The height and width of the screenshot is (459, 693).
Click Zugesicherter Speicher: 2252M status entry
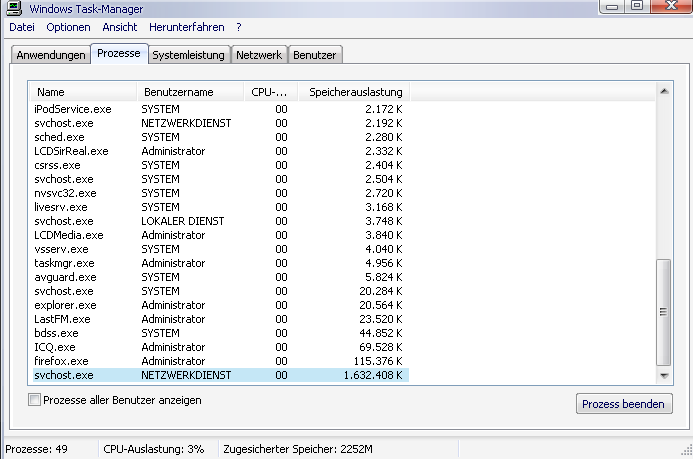tap(298, 449)
